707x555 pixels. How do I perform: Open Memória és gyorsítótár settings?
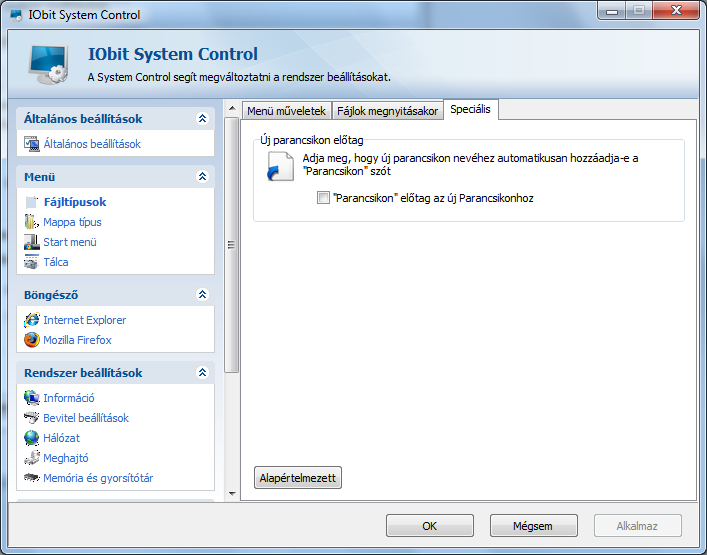(x=98, y=478)
